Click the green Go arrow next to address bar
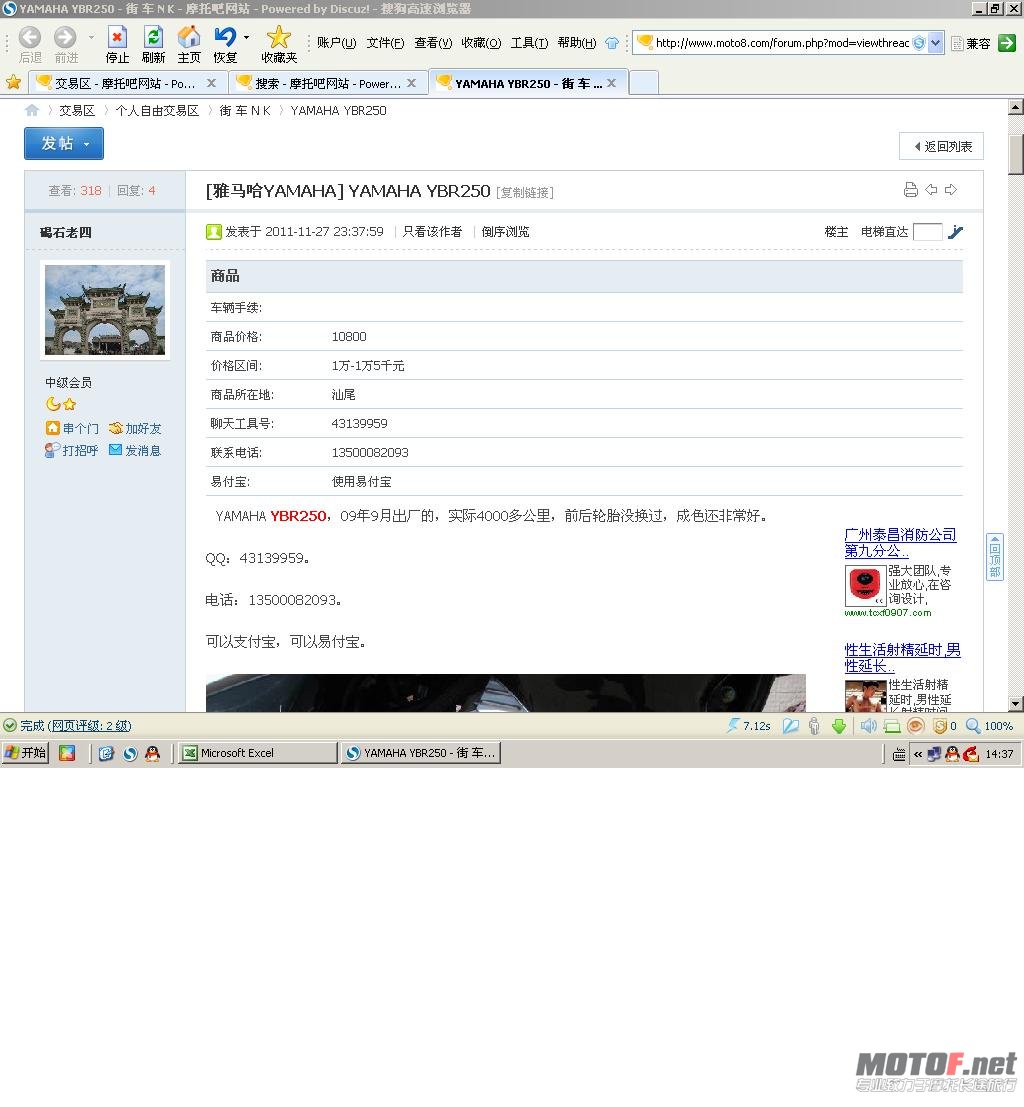Viewport: 1024px width, 1107px height. (1007, 43)
